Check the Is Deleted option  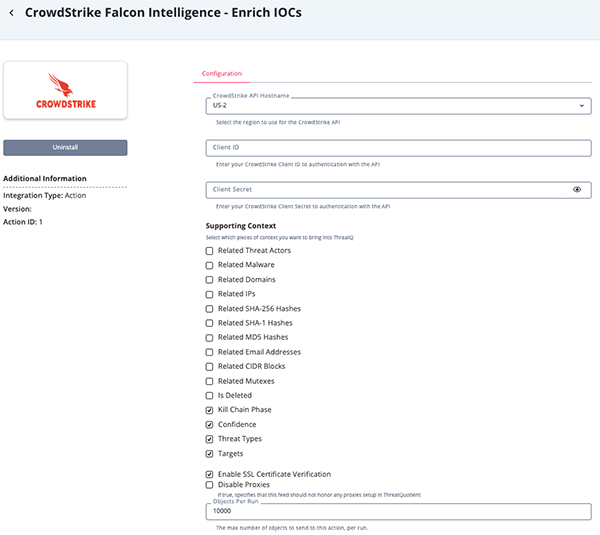click(x=209, y=396)
